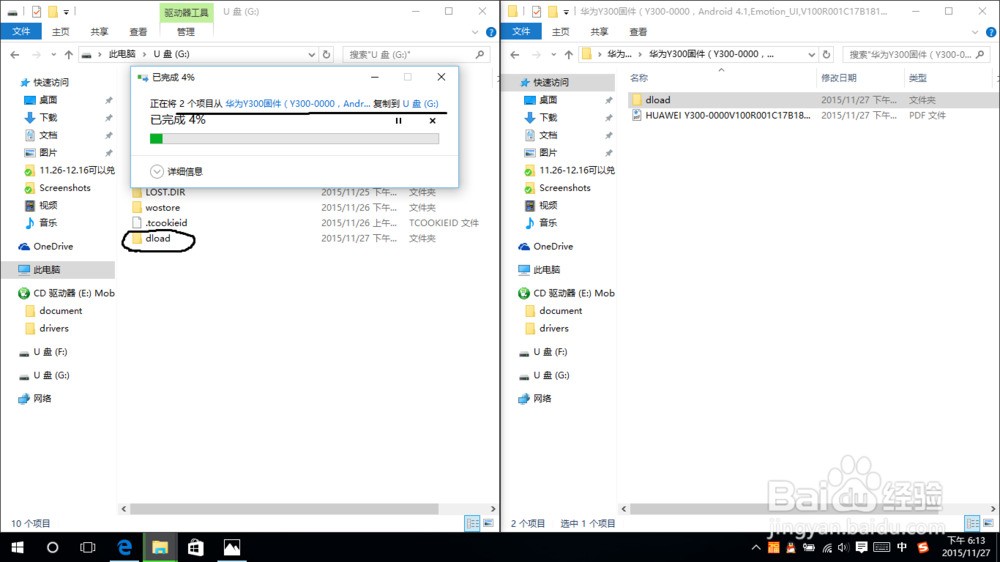Open drivers folder in right sidebar
The height and width of the screenshot is (562, 1000).
click(554, 329)
